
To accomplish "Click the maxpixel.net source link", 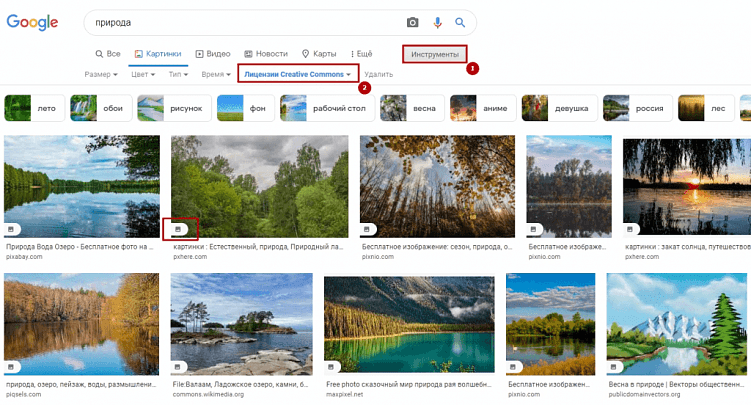I will [x=344, y=394].
